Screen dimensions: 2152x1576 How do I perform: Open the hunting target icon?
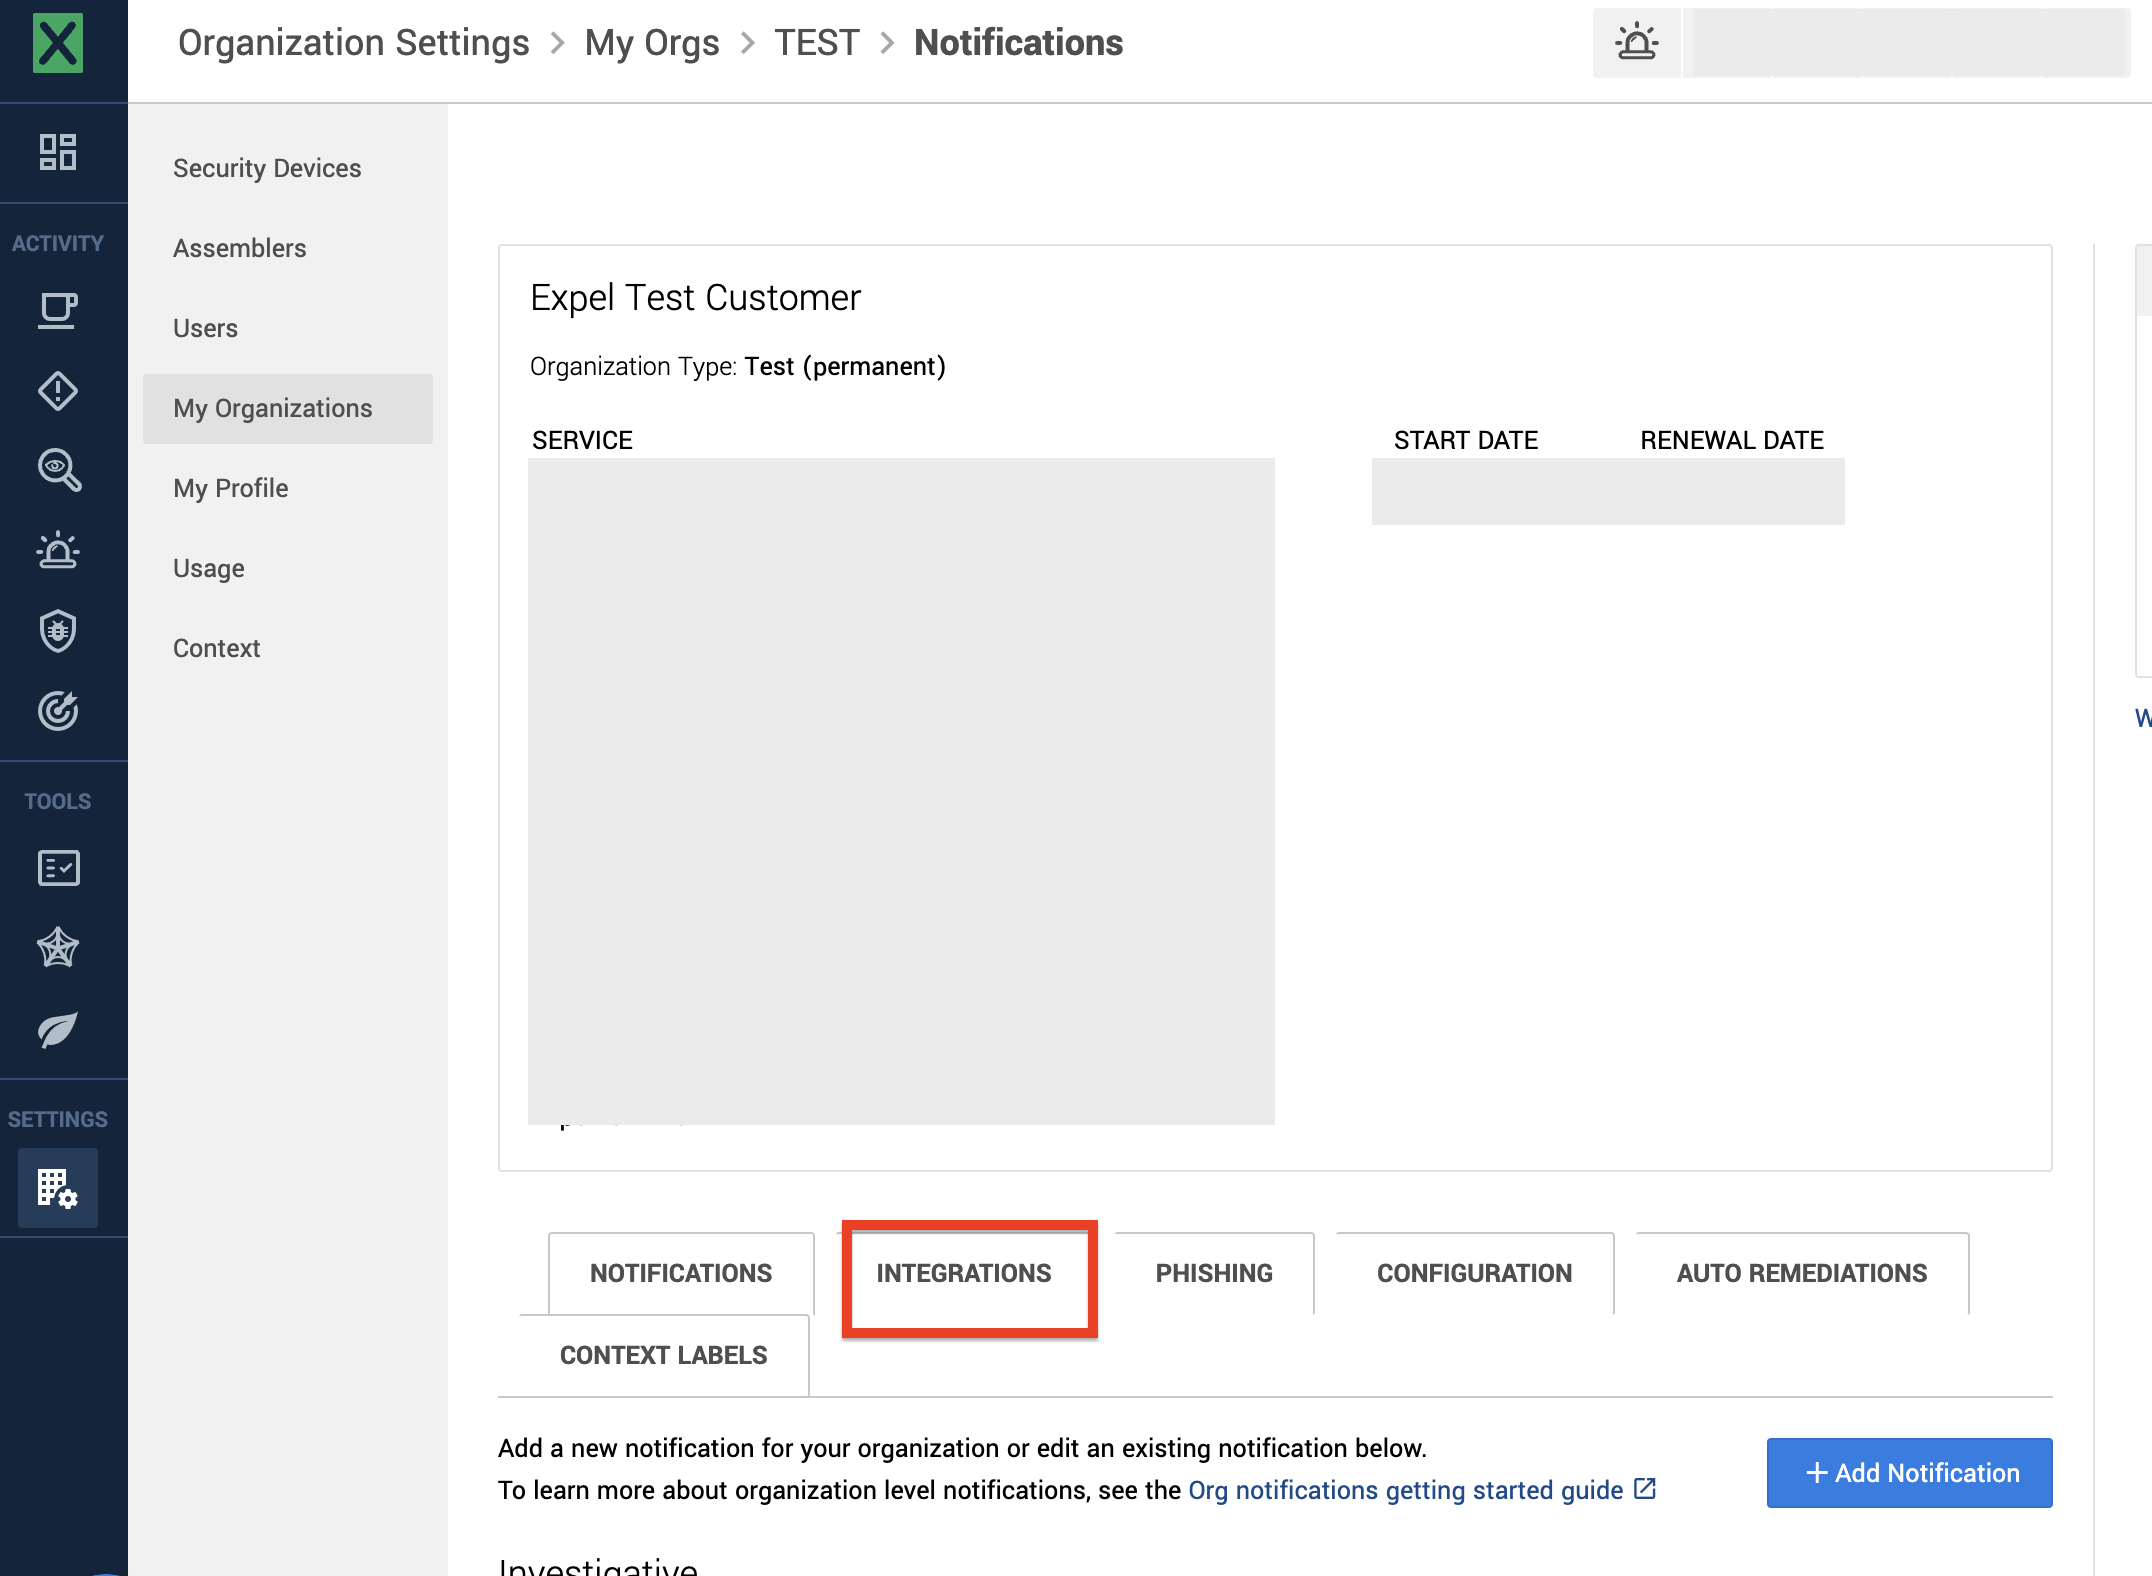click(x=58, y=712)
